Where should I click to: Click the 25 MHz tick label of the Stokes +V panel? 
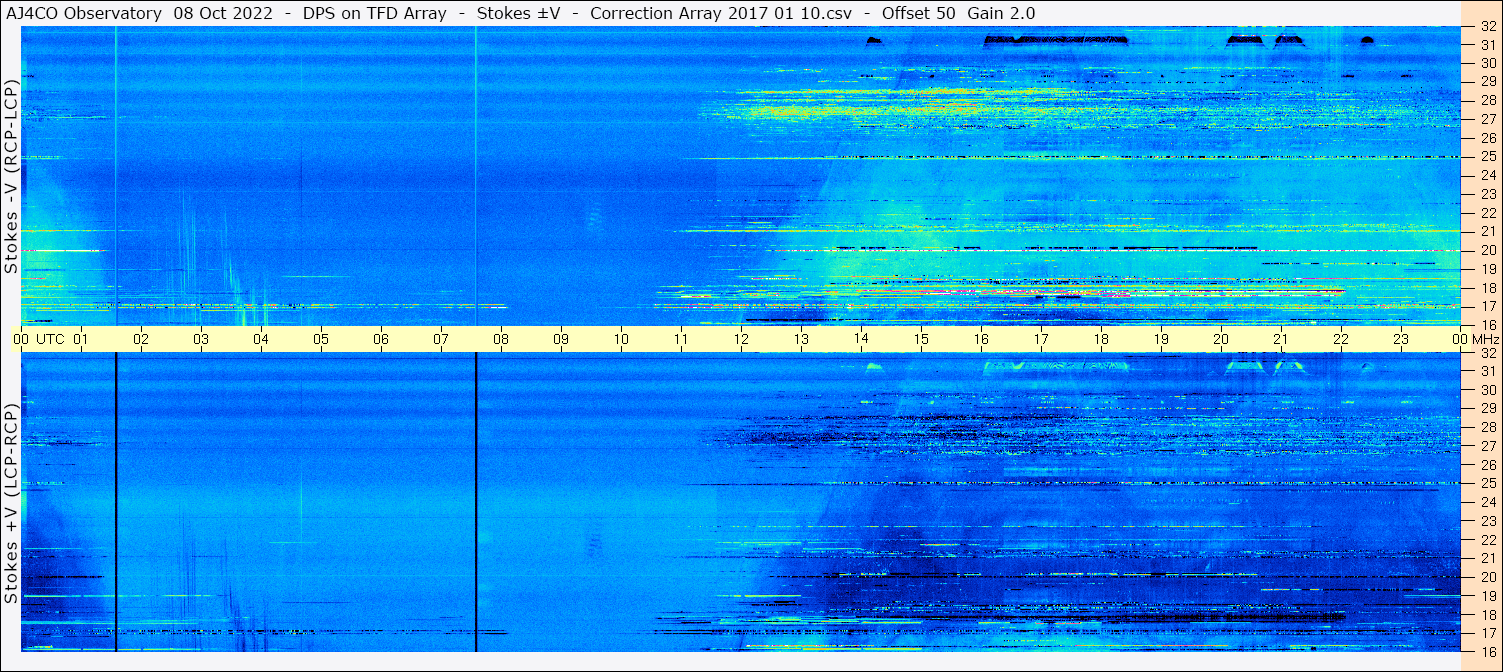[1487, 484]
